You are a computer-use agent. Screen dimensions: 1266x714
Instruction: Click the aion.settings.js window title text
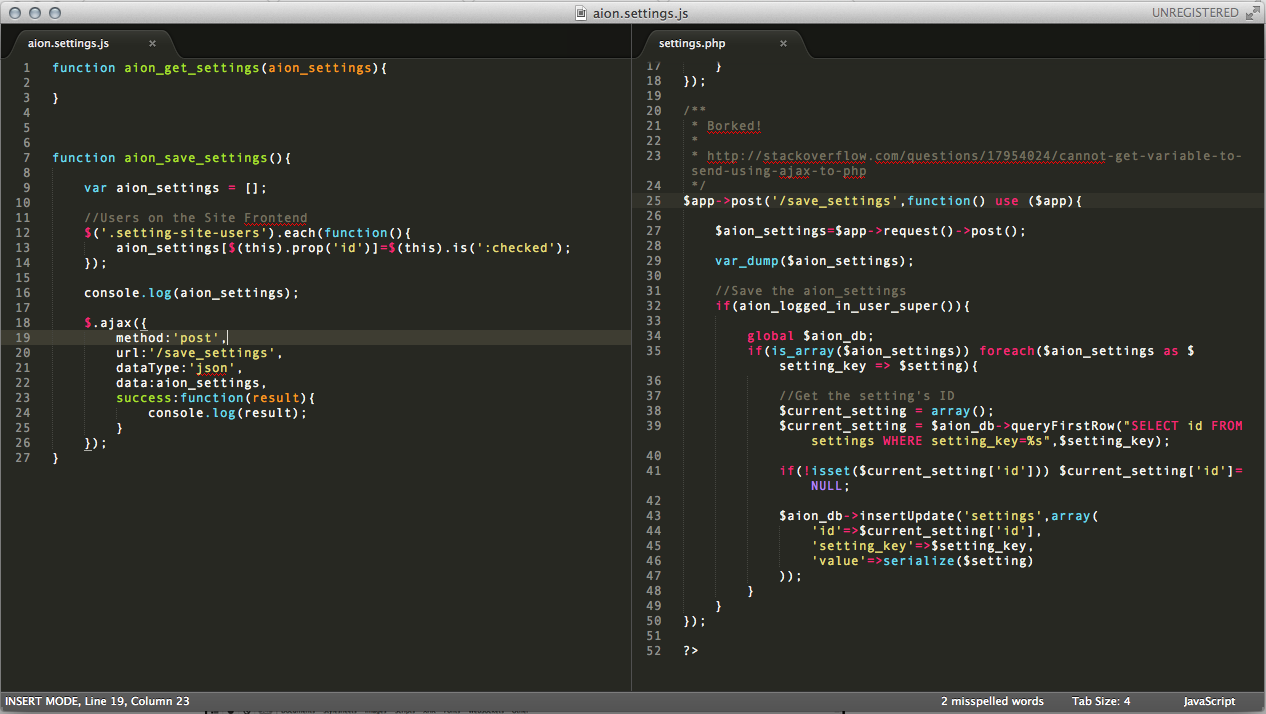pos(640,13)
